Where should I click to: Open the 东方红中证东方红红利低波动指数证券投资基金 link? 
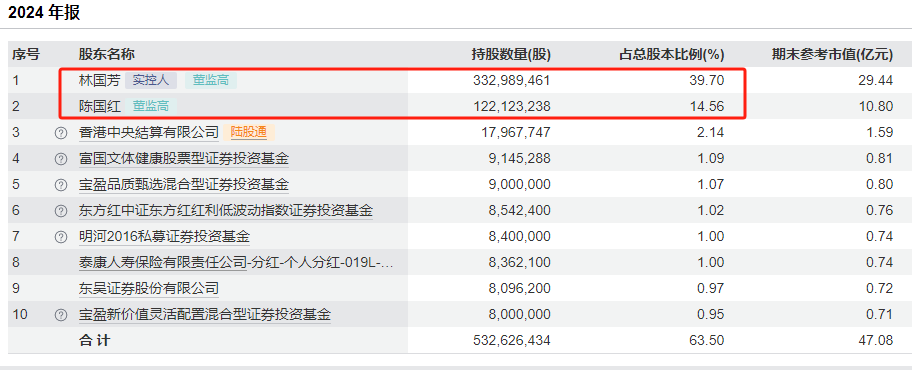pyautogui.click(x=226, y=211)
